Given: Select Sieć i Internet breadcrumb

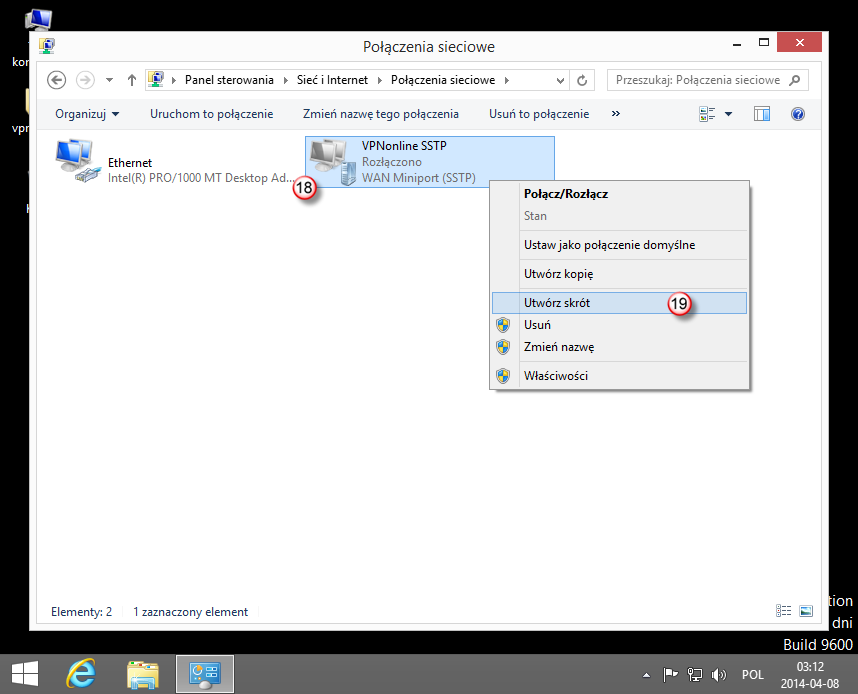Looking at the screenshot, I should click(332, 80).
